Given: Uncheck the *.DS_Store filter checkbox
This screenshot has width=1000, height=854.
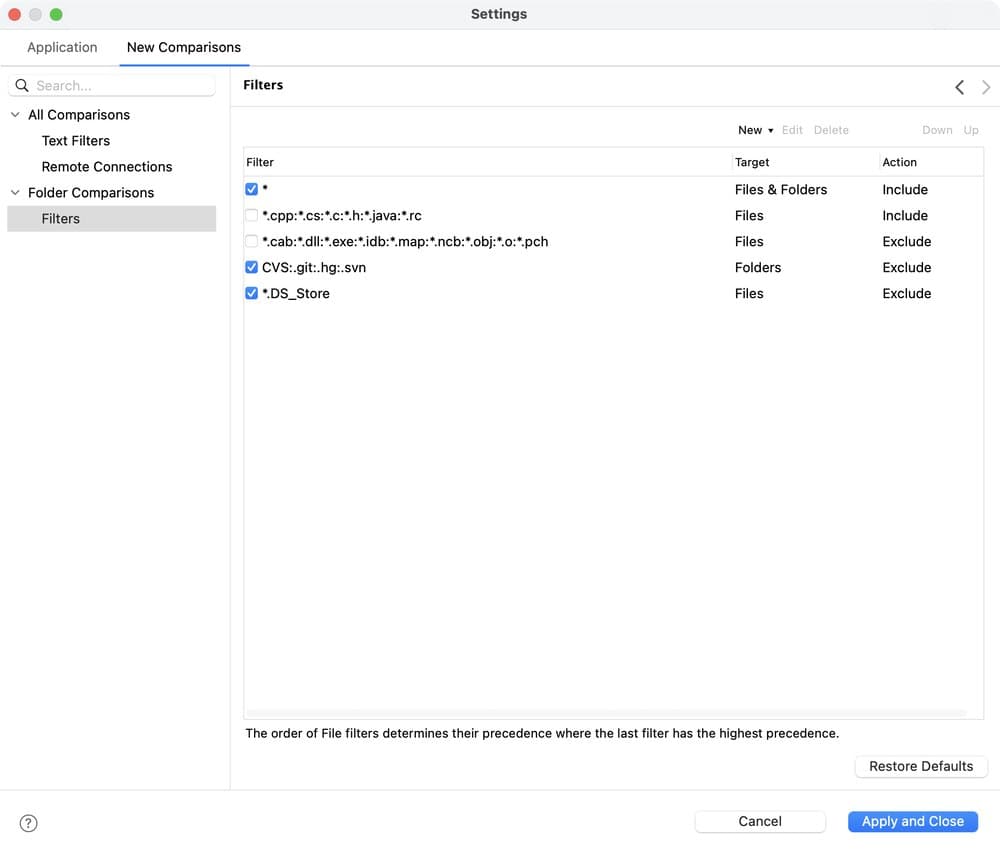Looking at the screenshot, I should (251, 293).
